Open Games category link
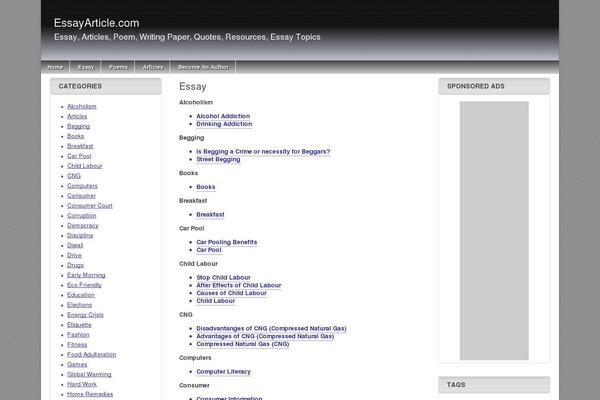The height and width of the screenshot is (400, 600). coord(77,365)
